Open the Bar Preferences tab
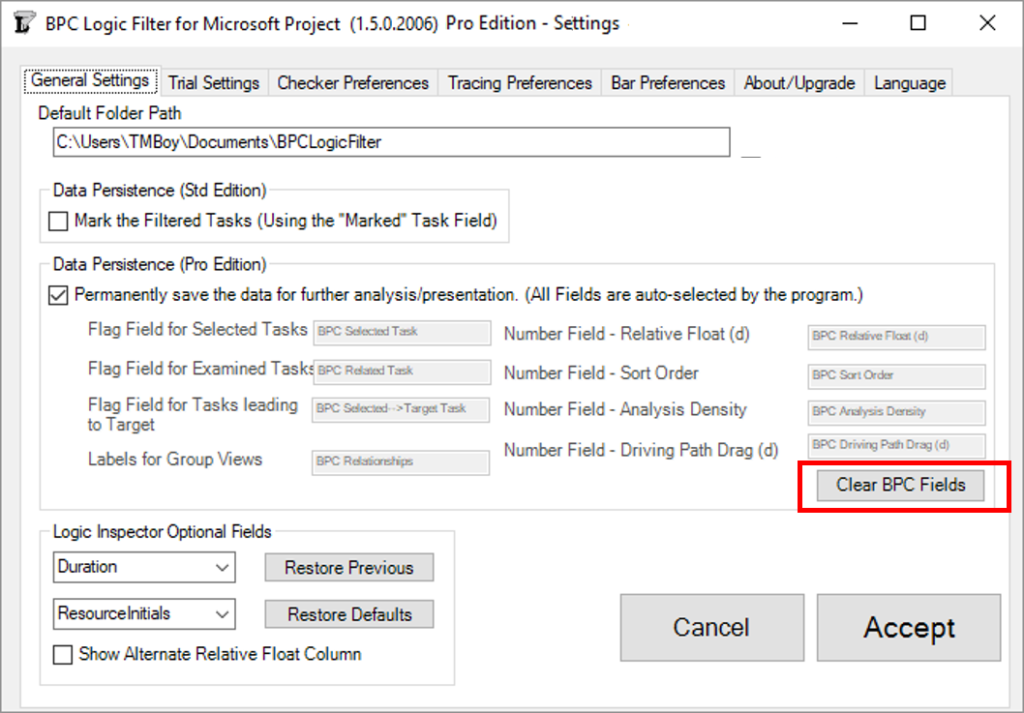1024x713 pixels. [x=667, y=83]
